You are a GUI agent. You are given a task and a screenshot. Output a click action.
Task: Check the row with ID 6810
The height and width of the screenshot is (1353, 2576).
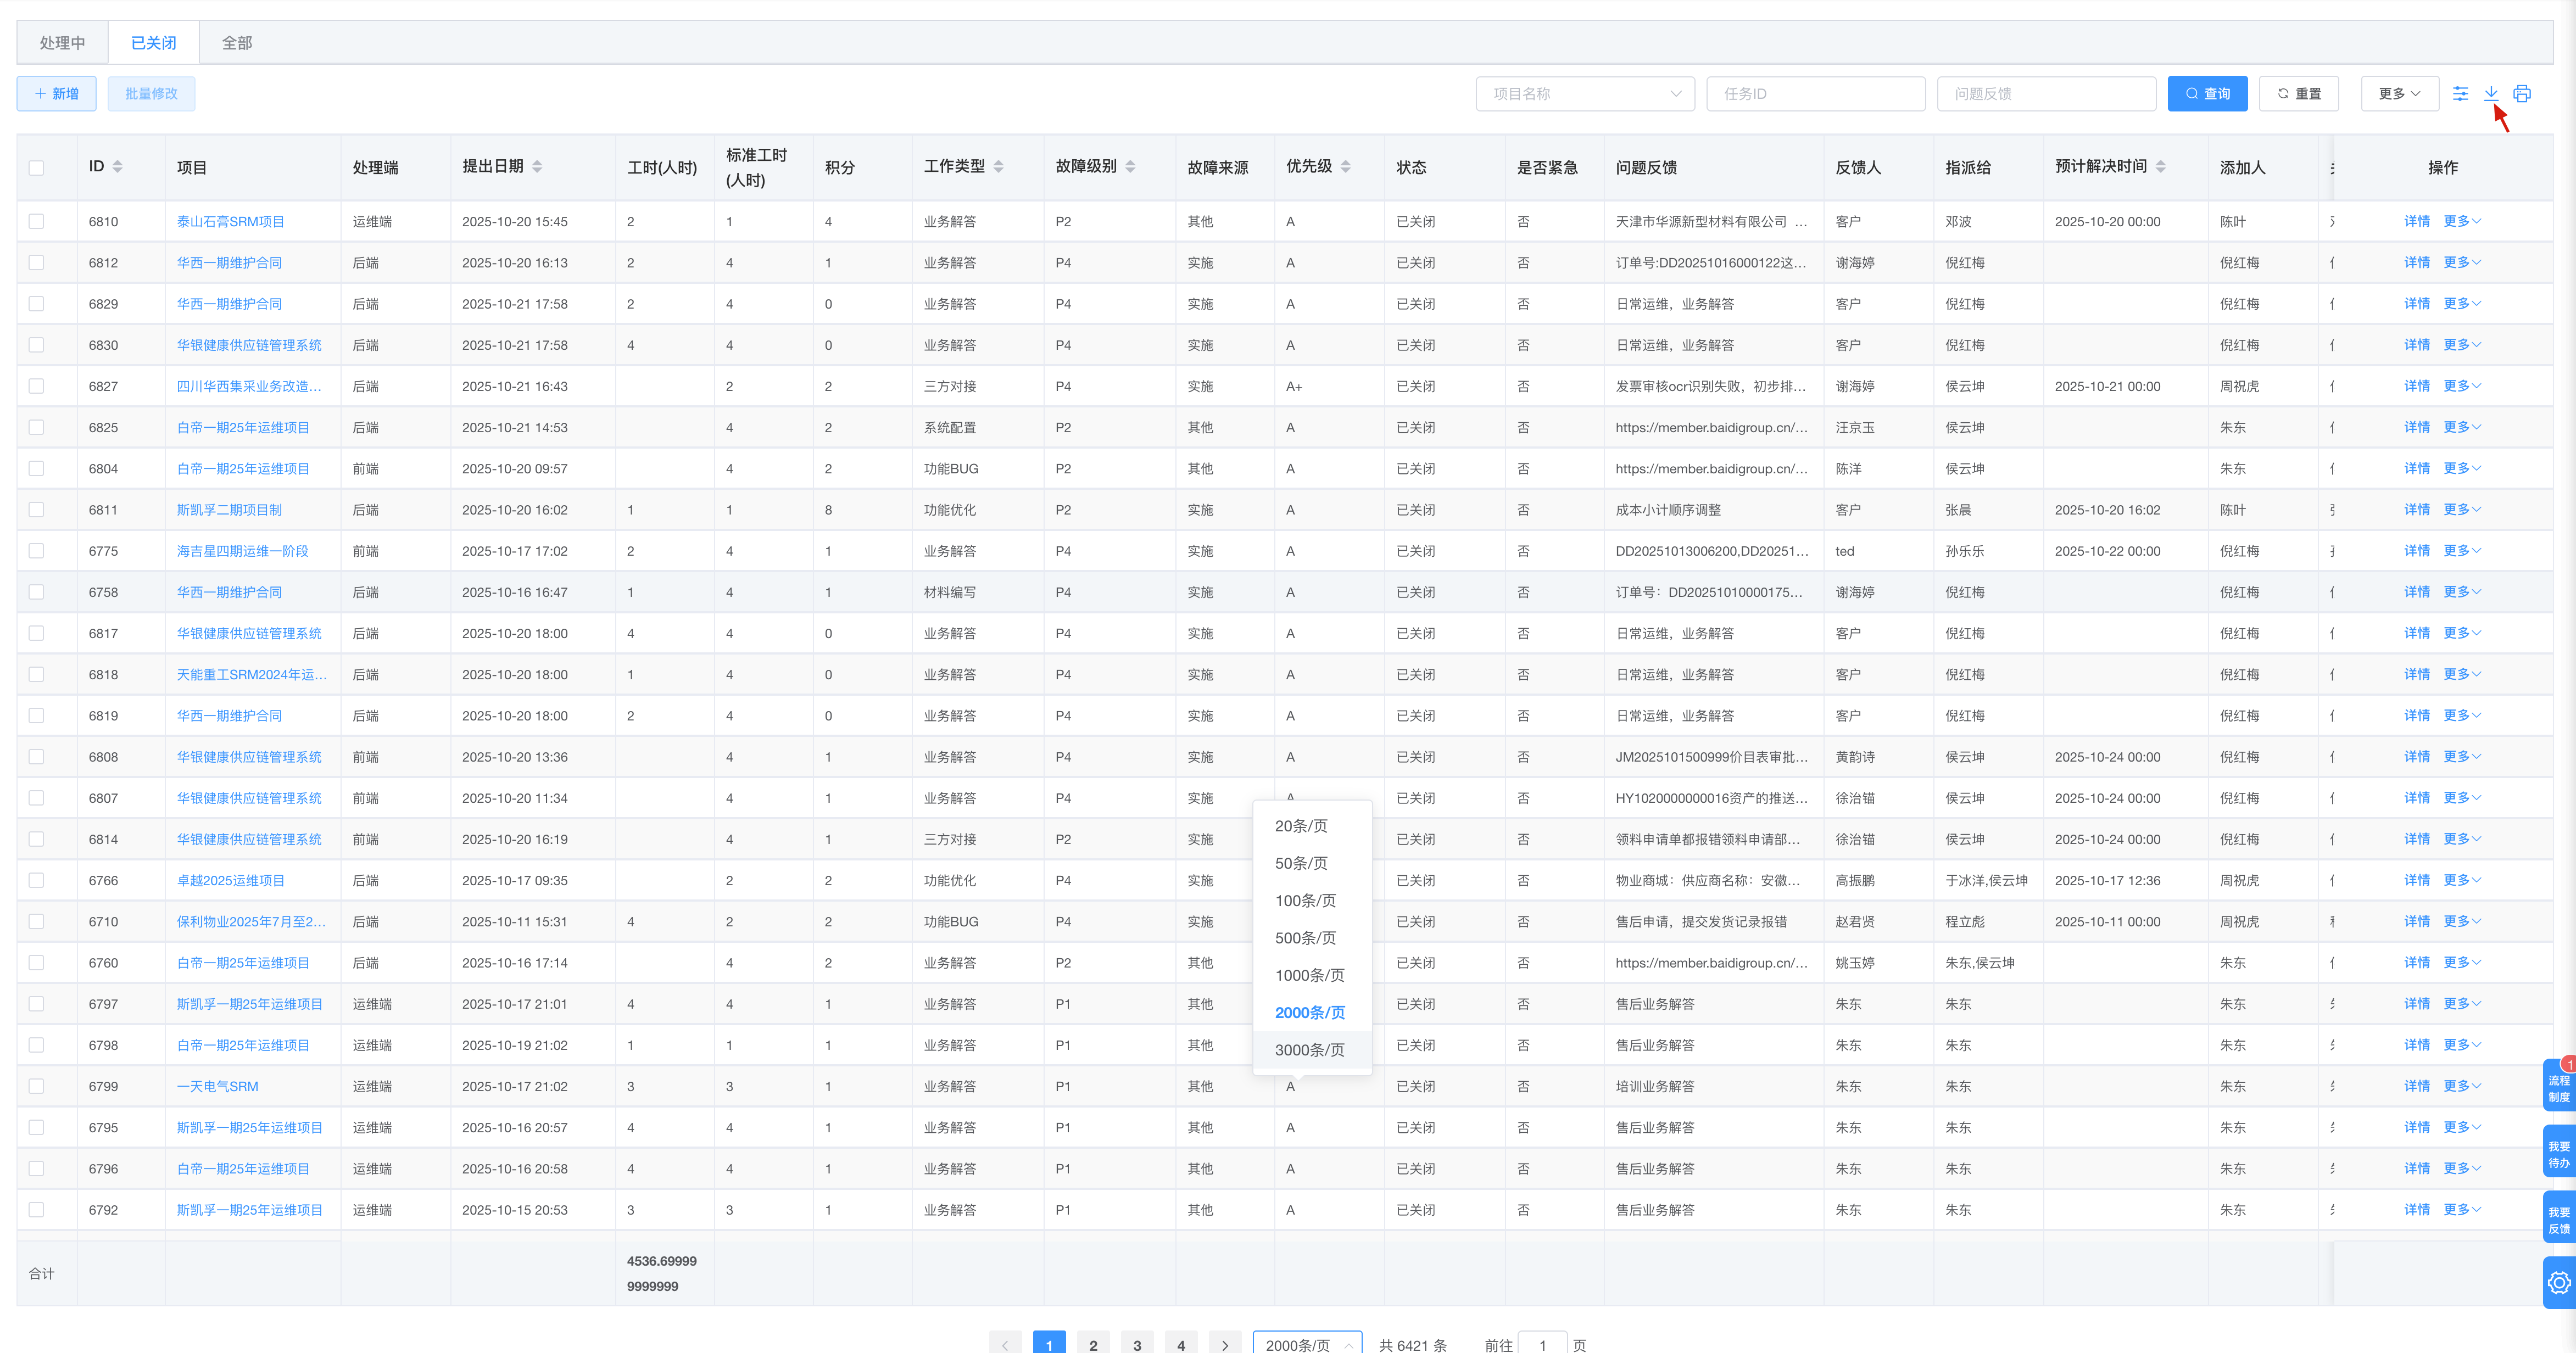tap(36, 222)
